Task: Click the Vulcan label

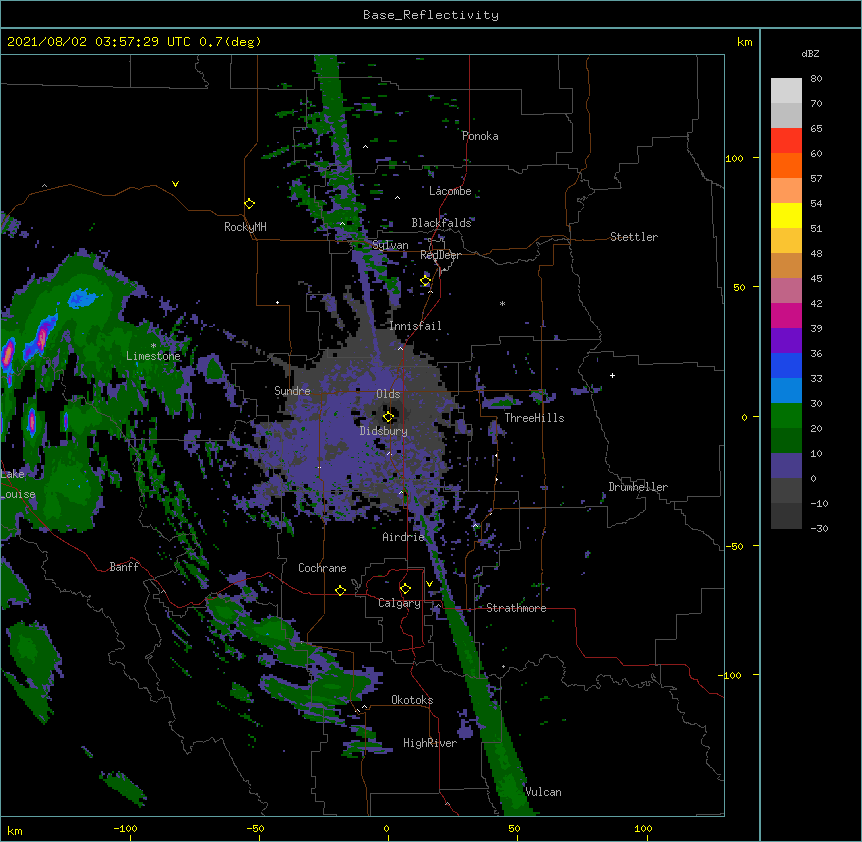Action: click(x=543, y=792)
